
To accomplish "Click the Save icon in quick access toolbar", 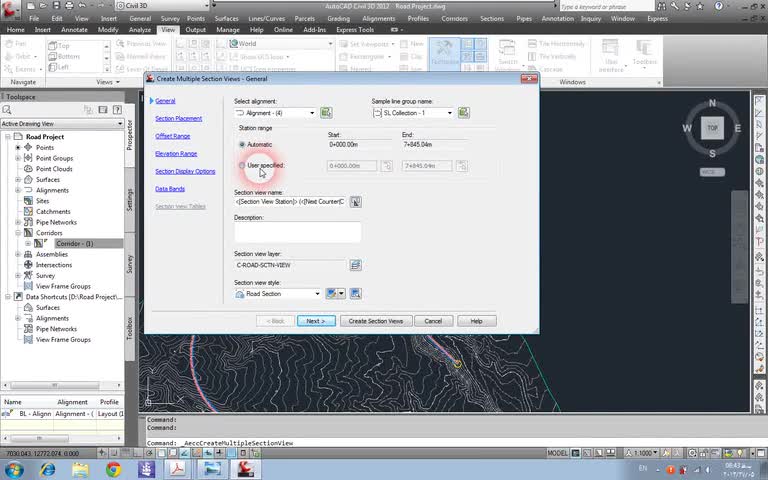I will click(56, 6).
